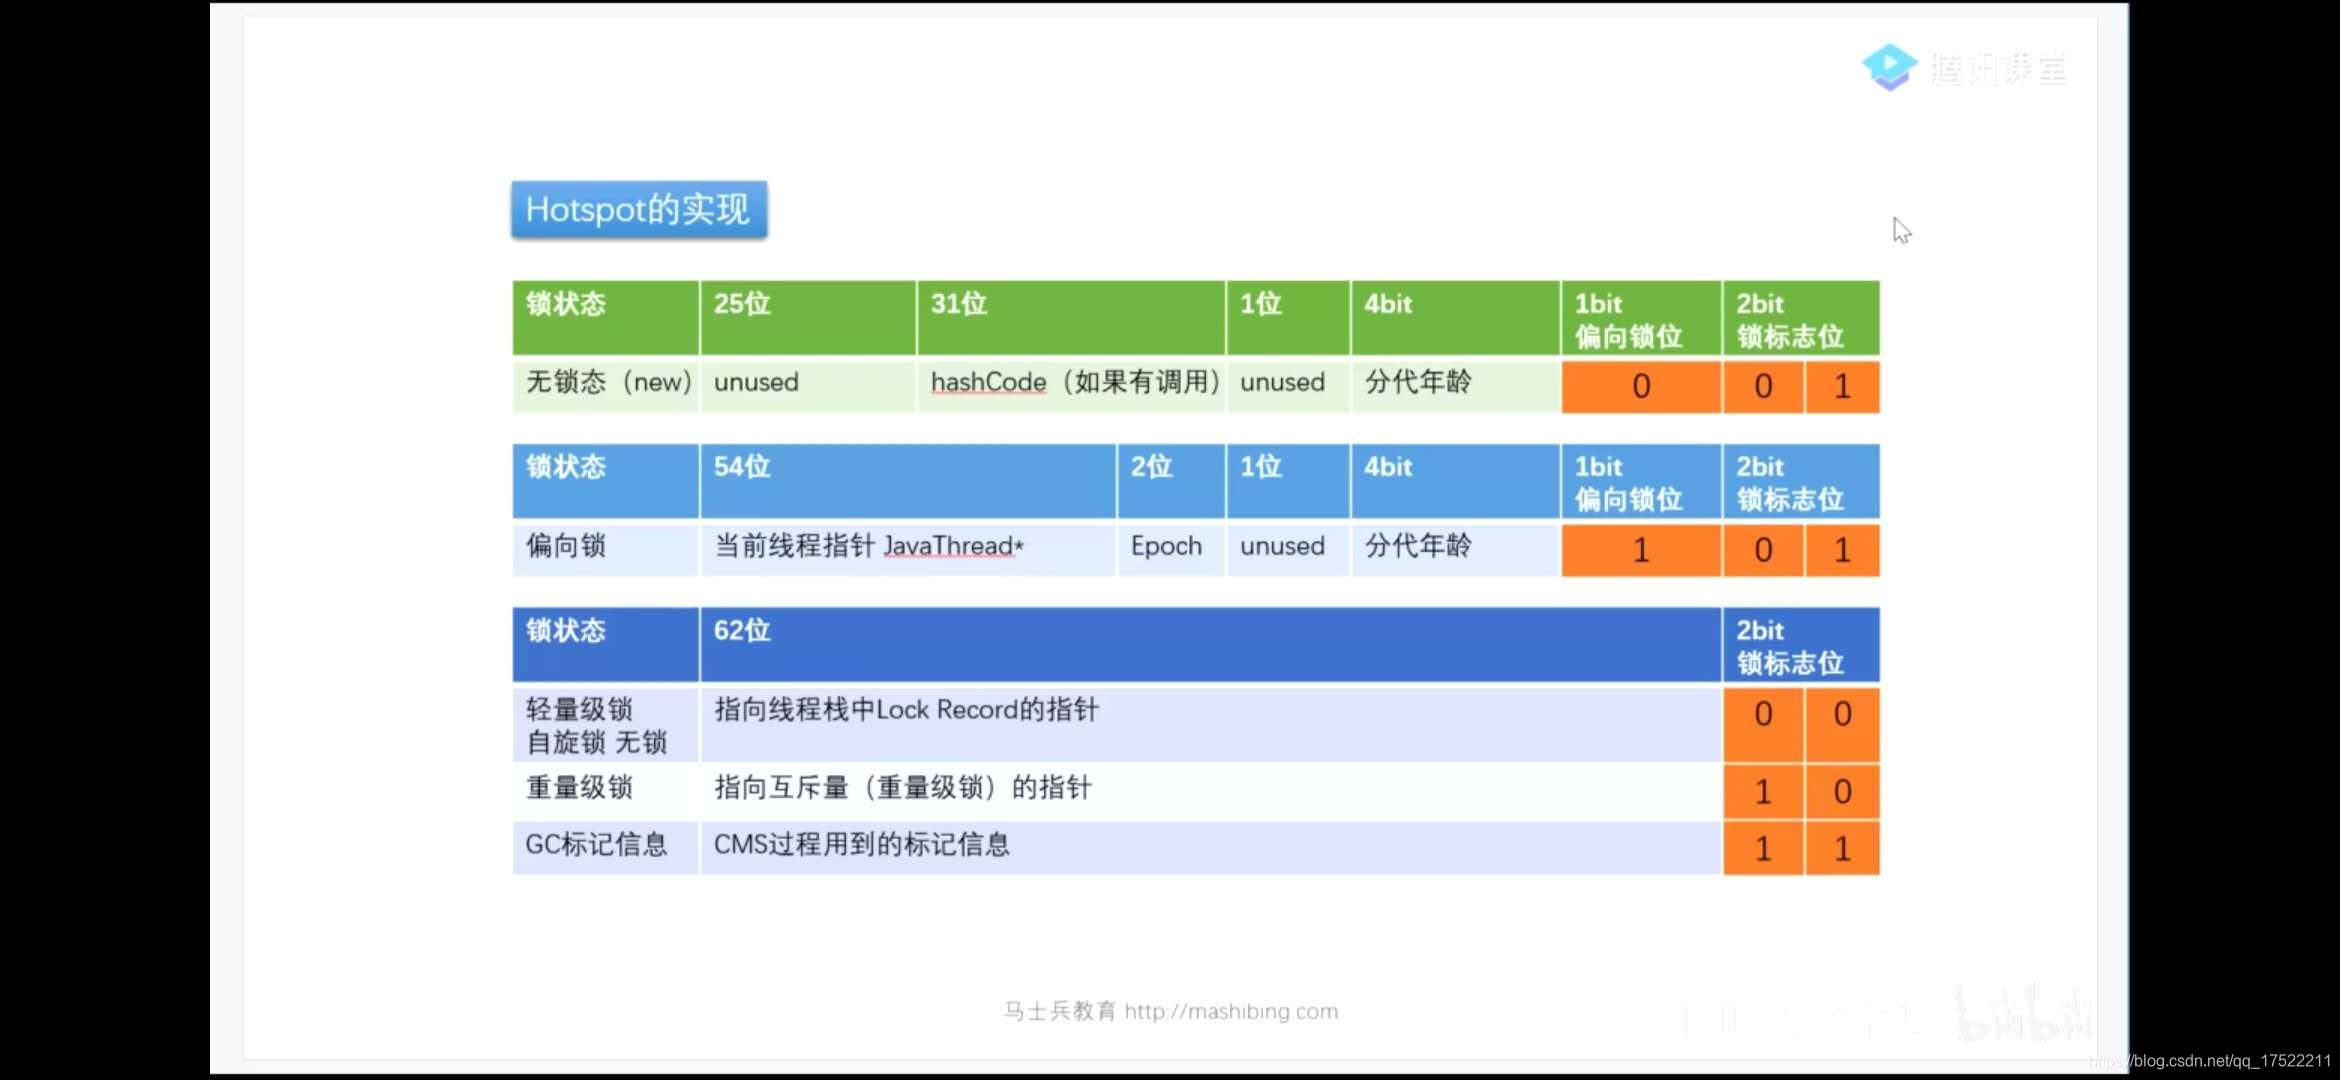Viewport: 2340px width, 1080px height.
Task: Click green header '1bit 偏向锁位' cell
Action: pyautogui.click(x=1641, y=318)
